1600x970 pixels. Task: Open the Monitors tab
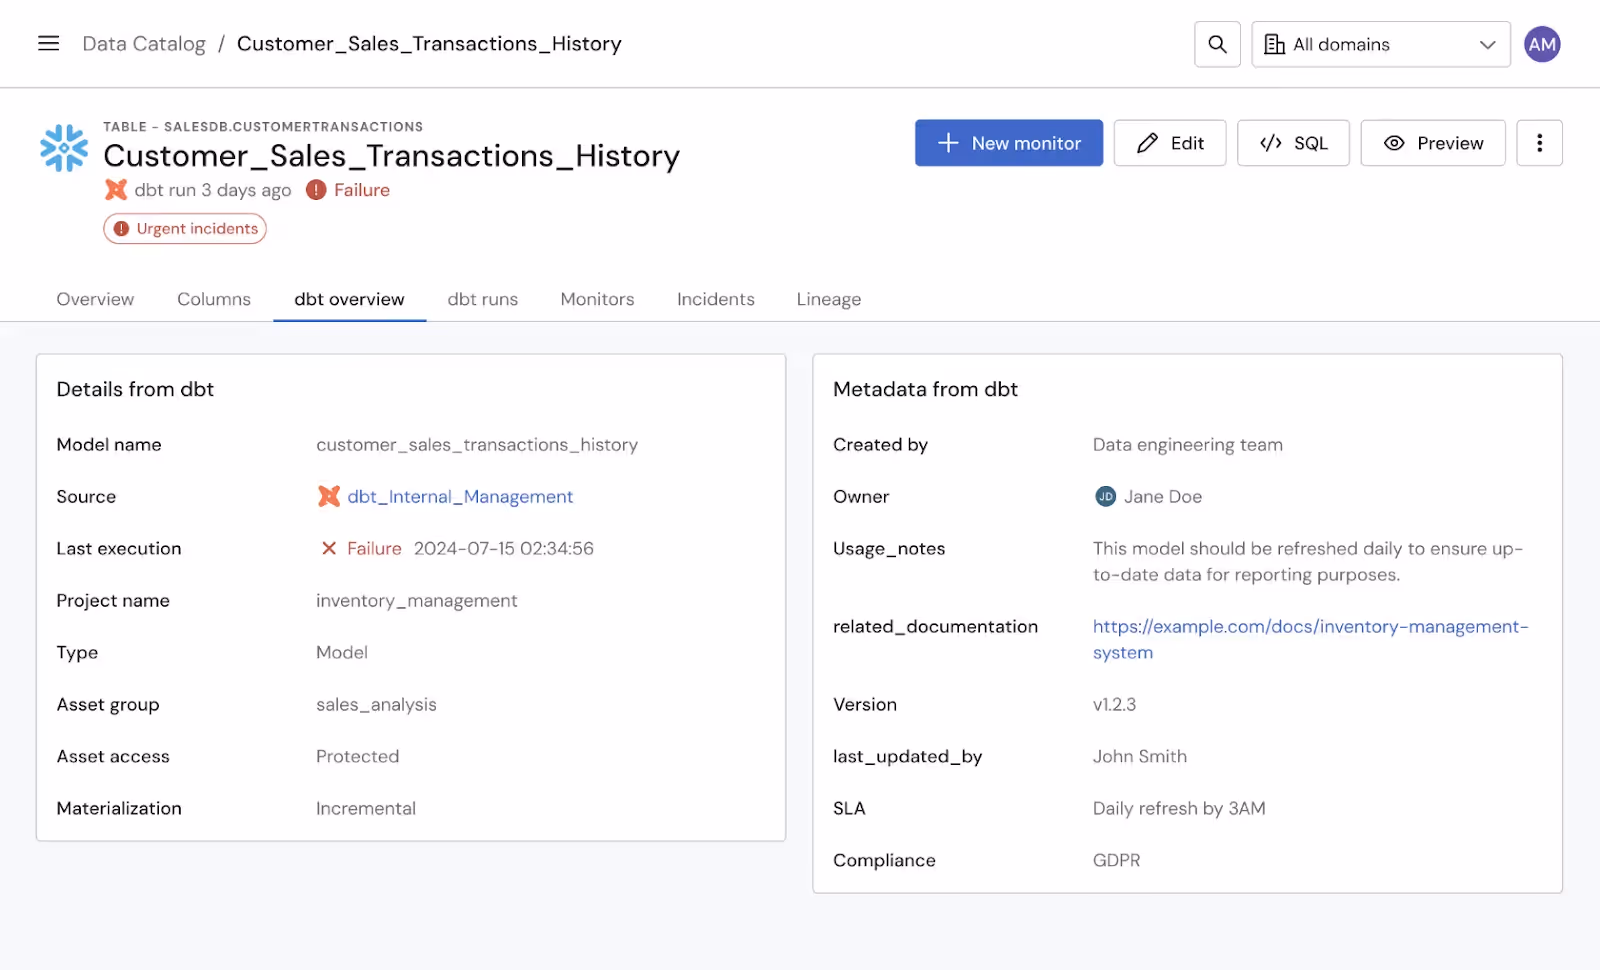click(x=597, y=299)
